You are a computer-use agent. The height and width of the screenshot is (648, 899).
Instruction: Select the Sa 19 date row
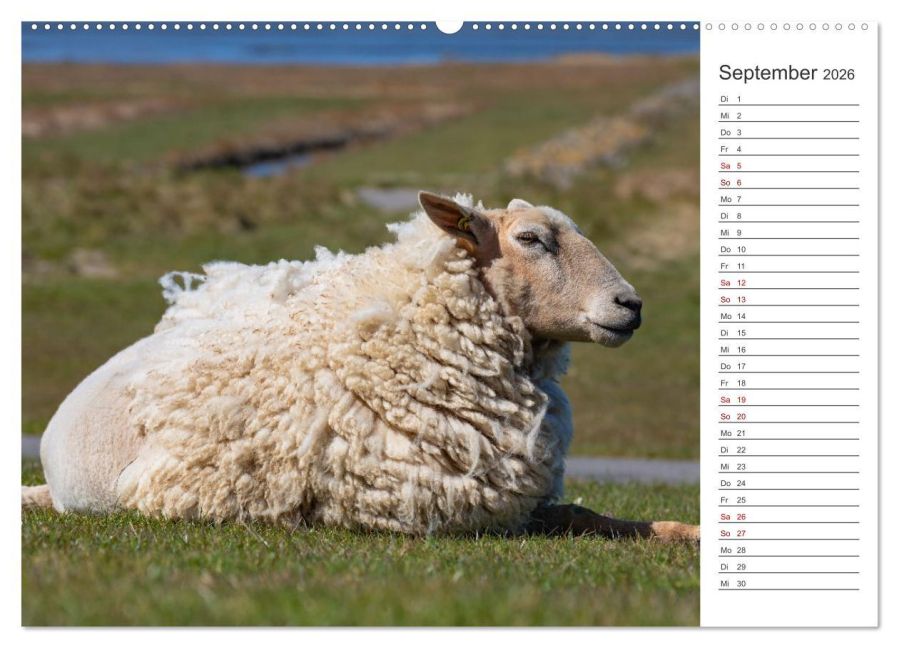click(789, 399)
